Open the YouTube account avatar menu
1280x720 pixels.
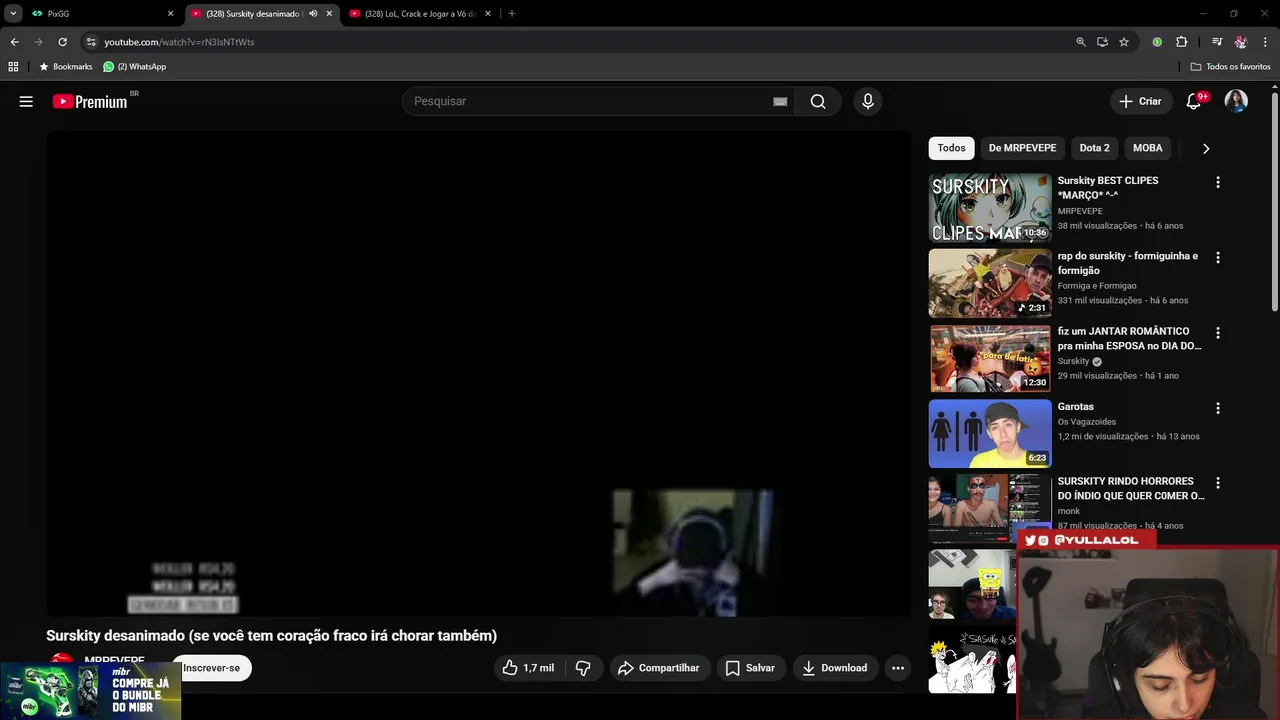(x=1236, y=101)
